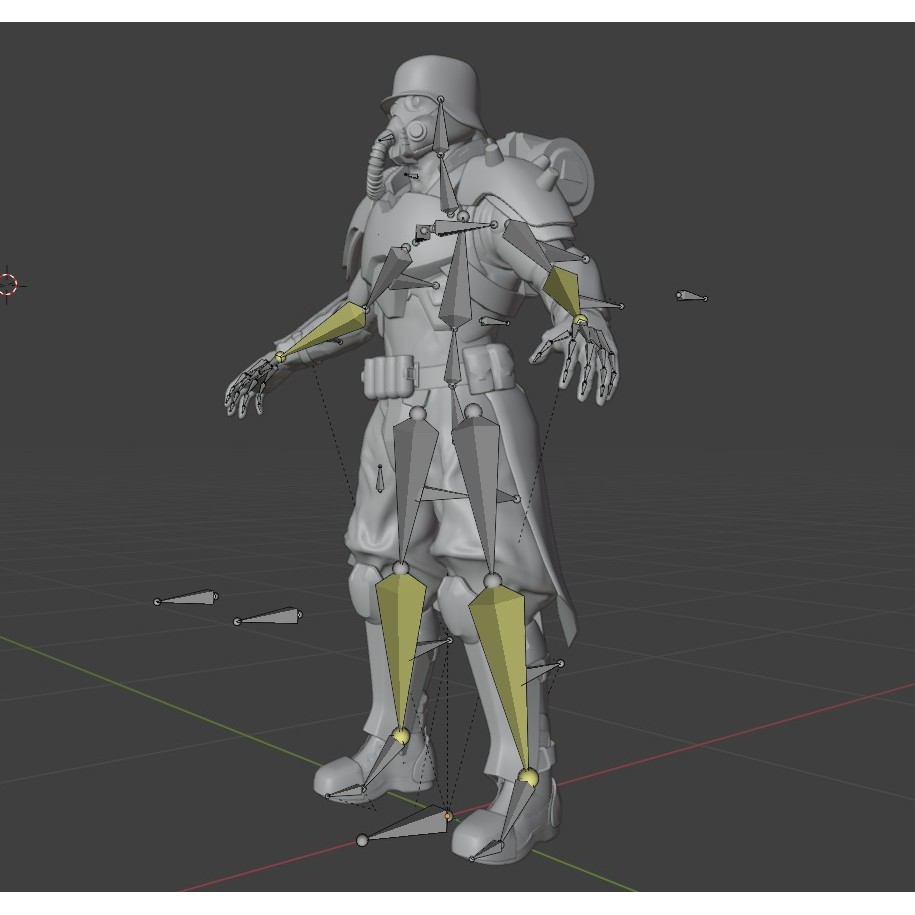The image size is (915, 915).
Task: Select toe bone in character's left boot
Action: tap(487, 850)
